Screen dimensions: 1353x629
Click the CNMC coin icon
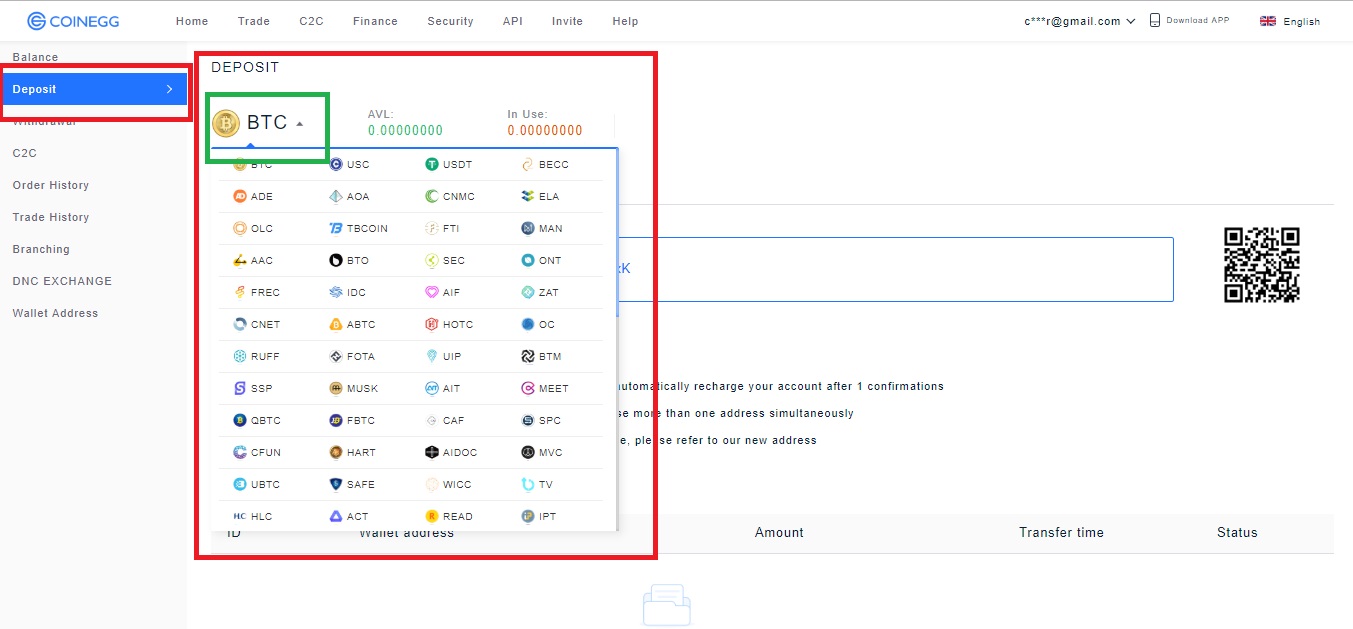click(432, 196)
